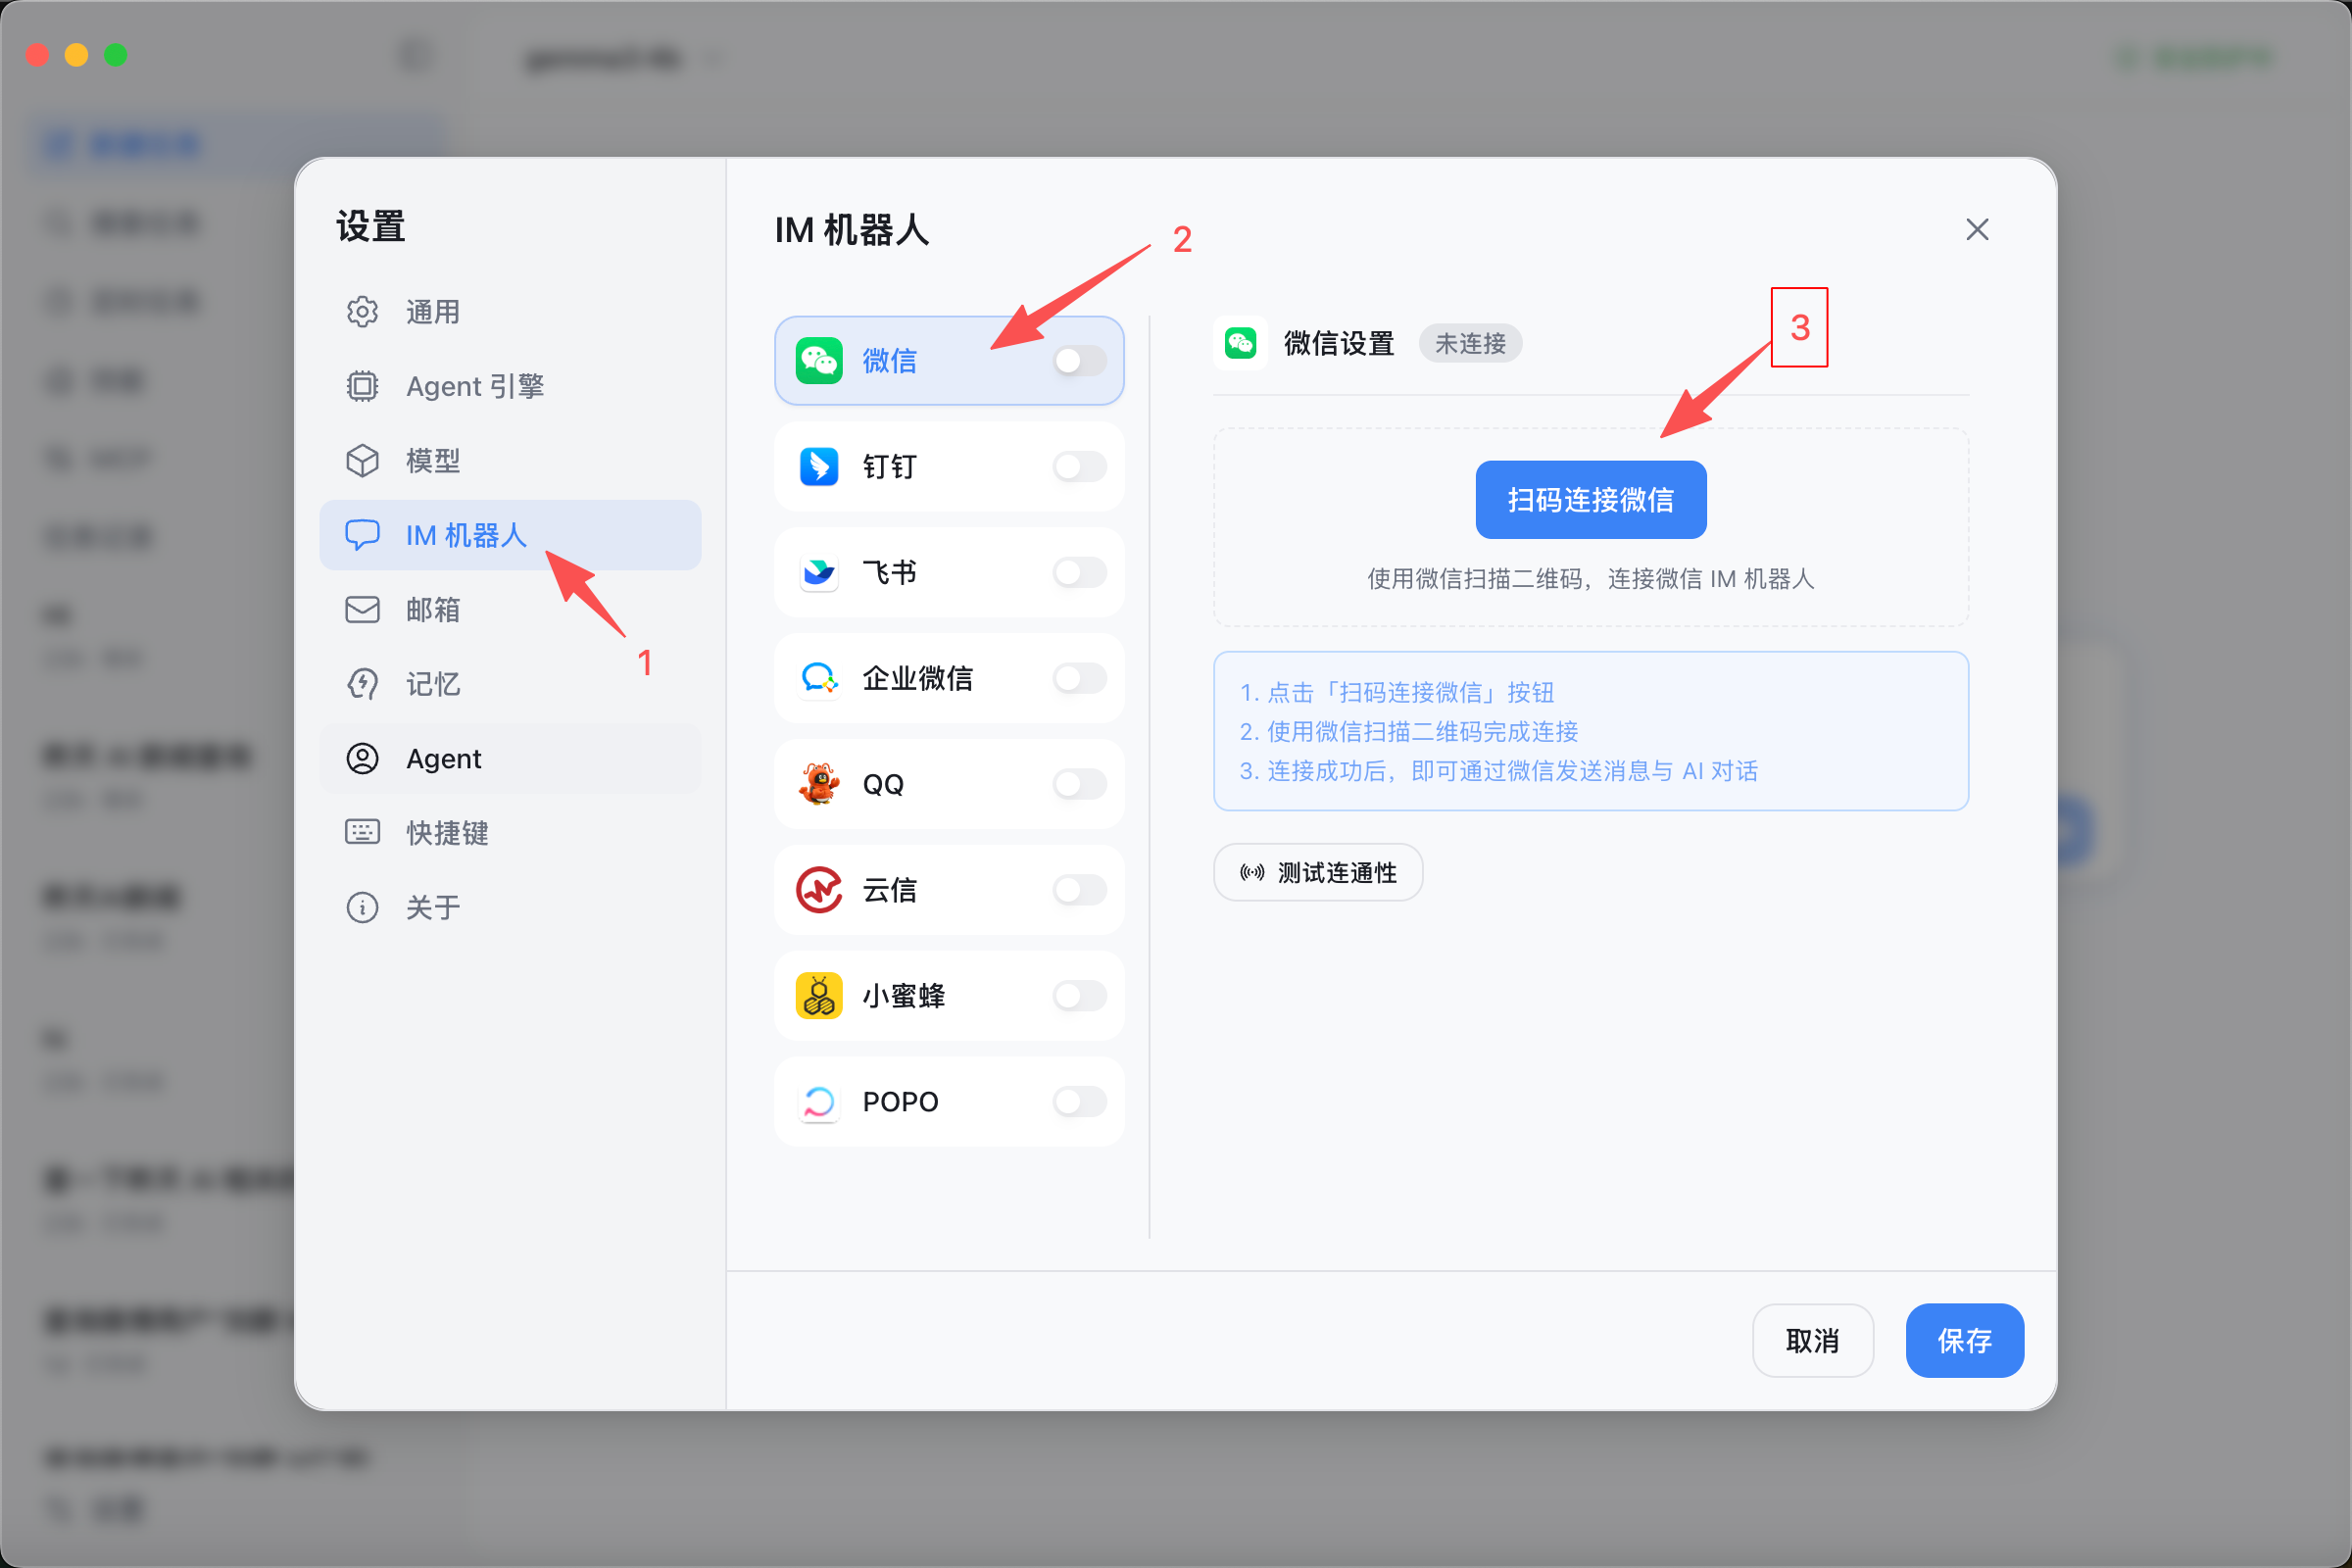The image size is (2352, 1568).
Task: Click the chip icon beside Agent 引擎
Action: [362, 386]
